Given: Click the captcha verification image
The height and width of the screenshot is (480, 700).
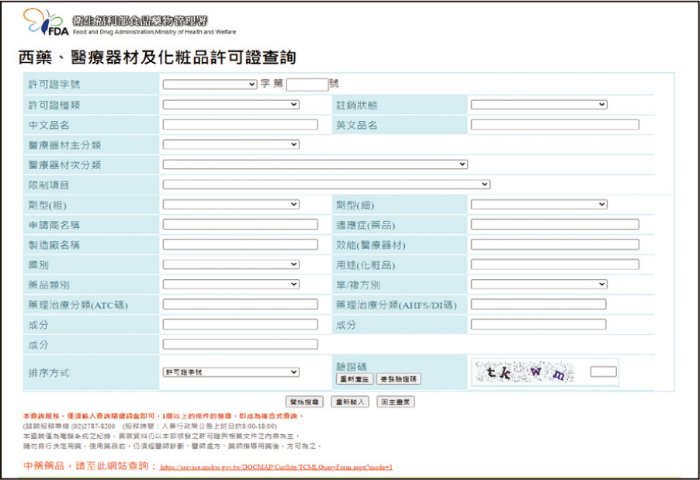Looking at the screenshot, I should click(x=525, y=373).
